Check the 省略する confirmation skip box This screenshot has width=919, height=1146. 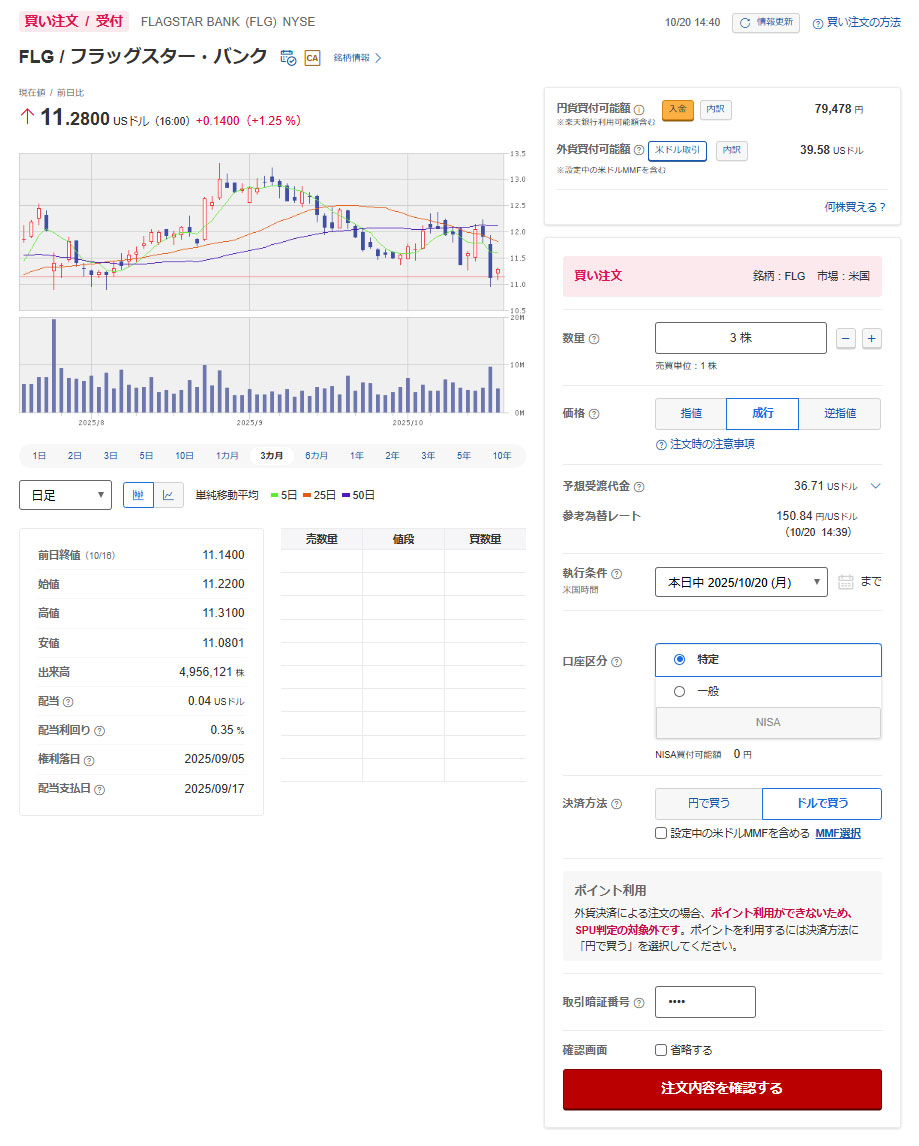click(x=661, y=1050)
